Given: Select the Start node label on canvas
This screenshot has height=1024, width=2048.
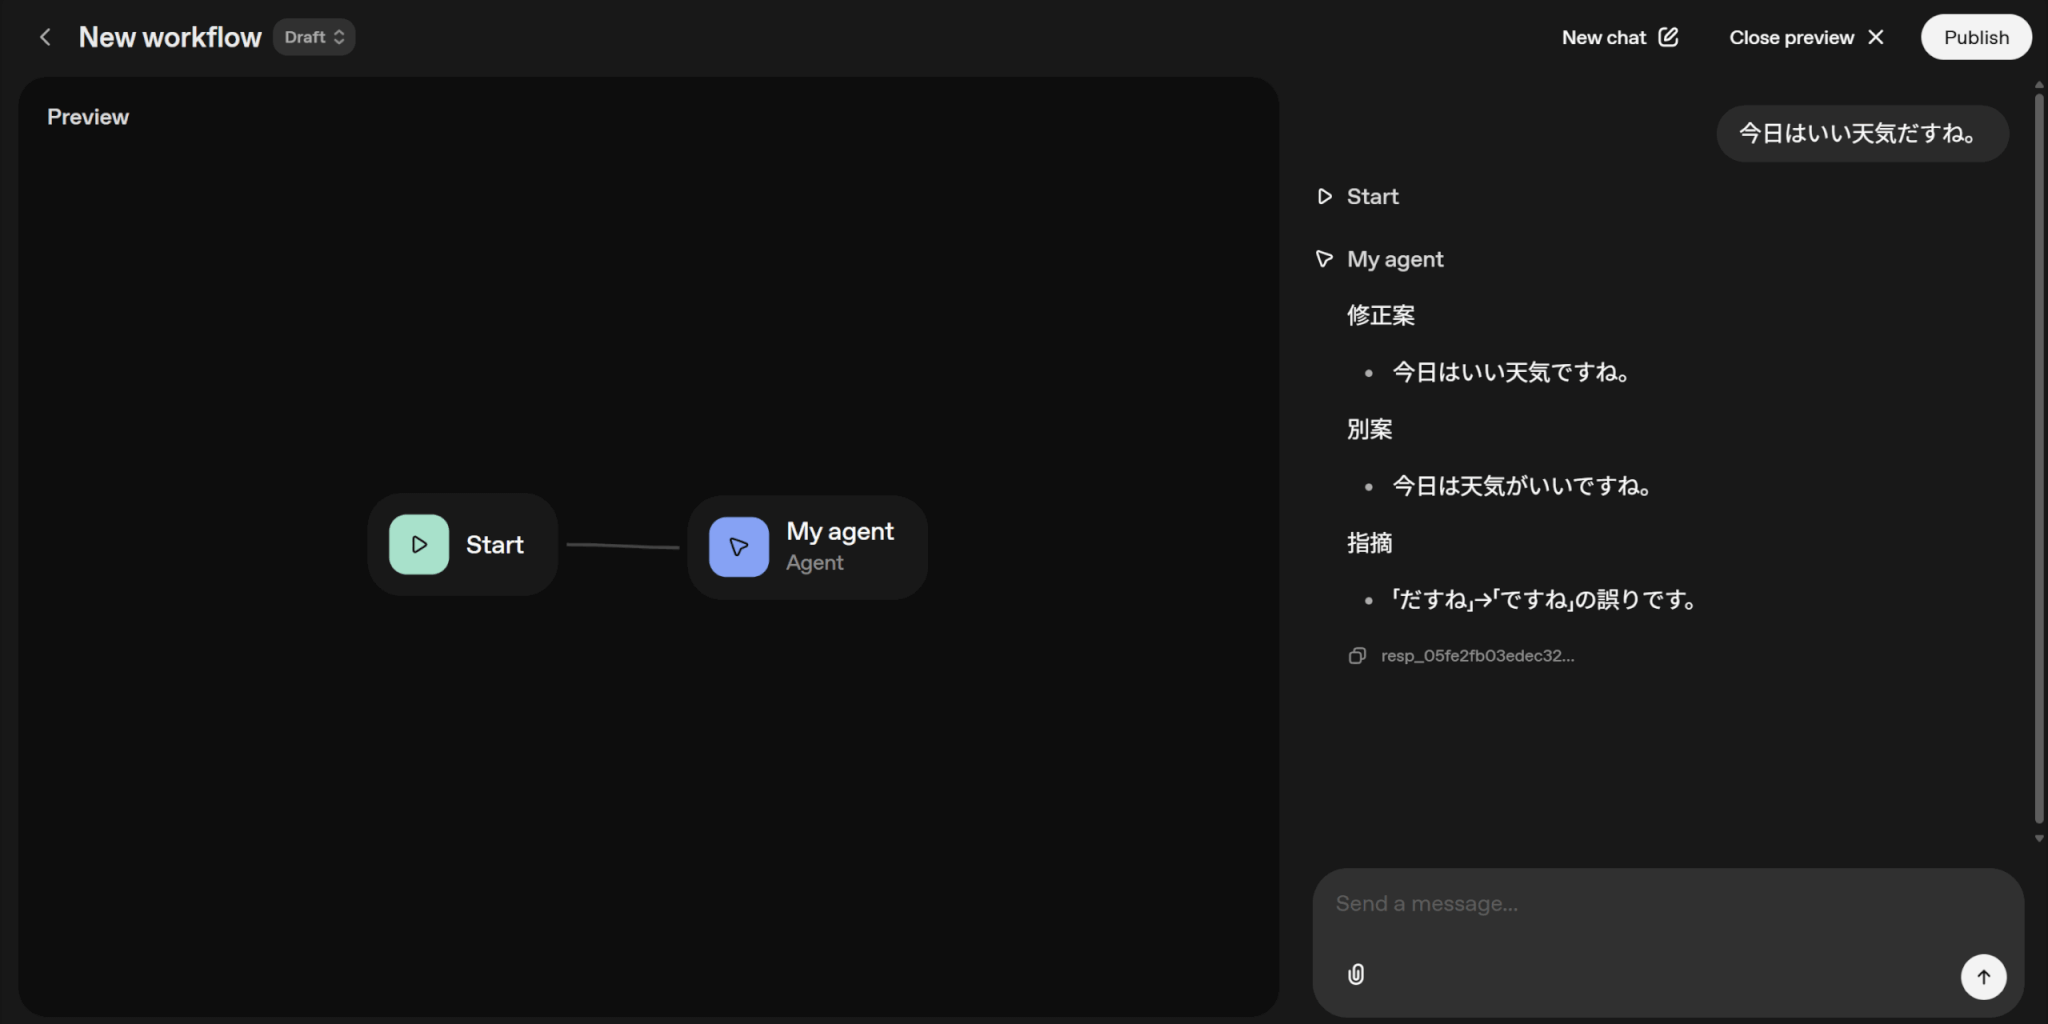Looking at the screenshot, I should [x=495, y=545].
